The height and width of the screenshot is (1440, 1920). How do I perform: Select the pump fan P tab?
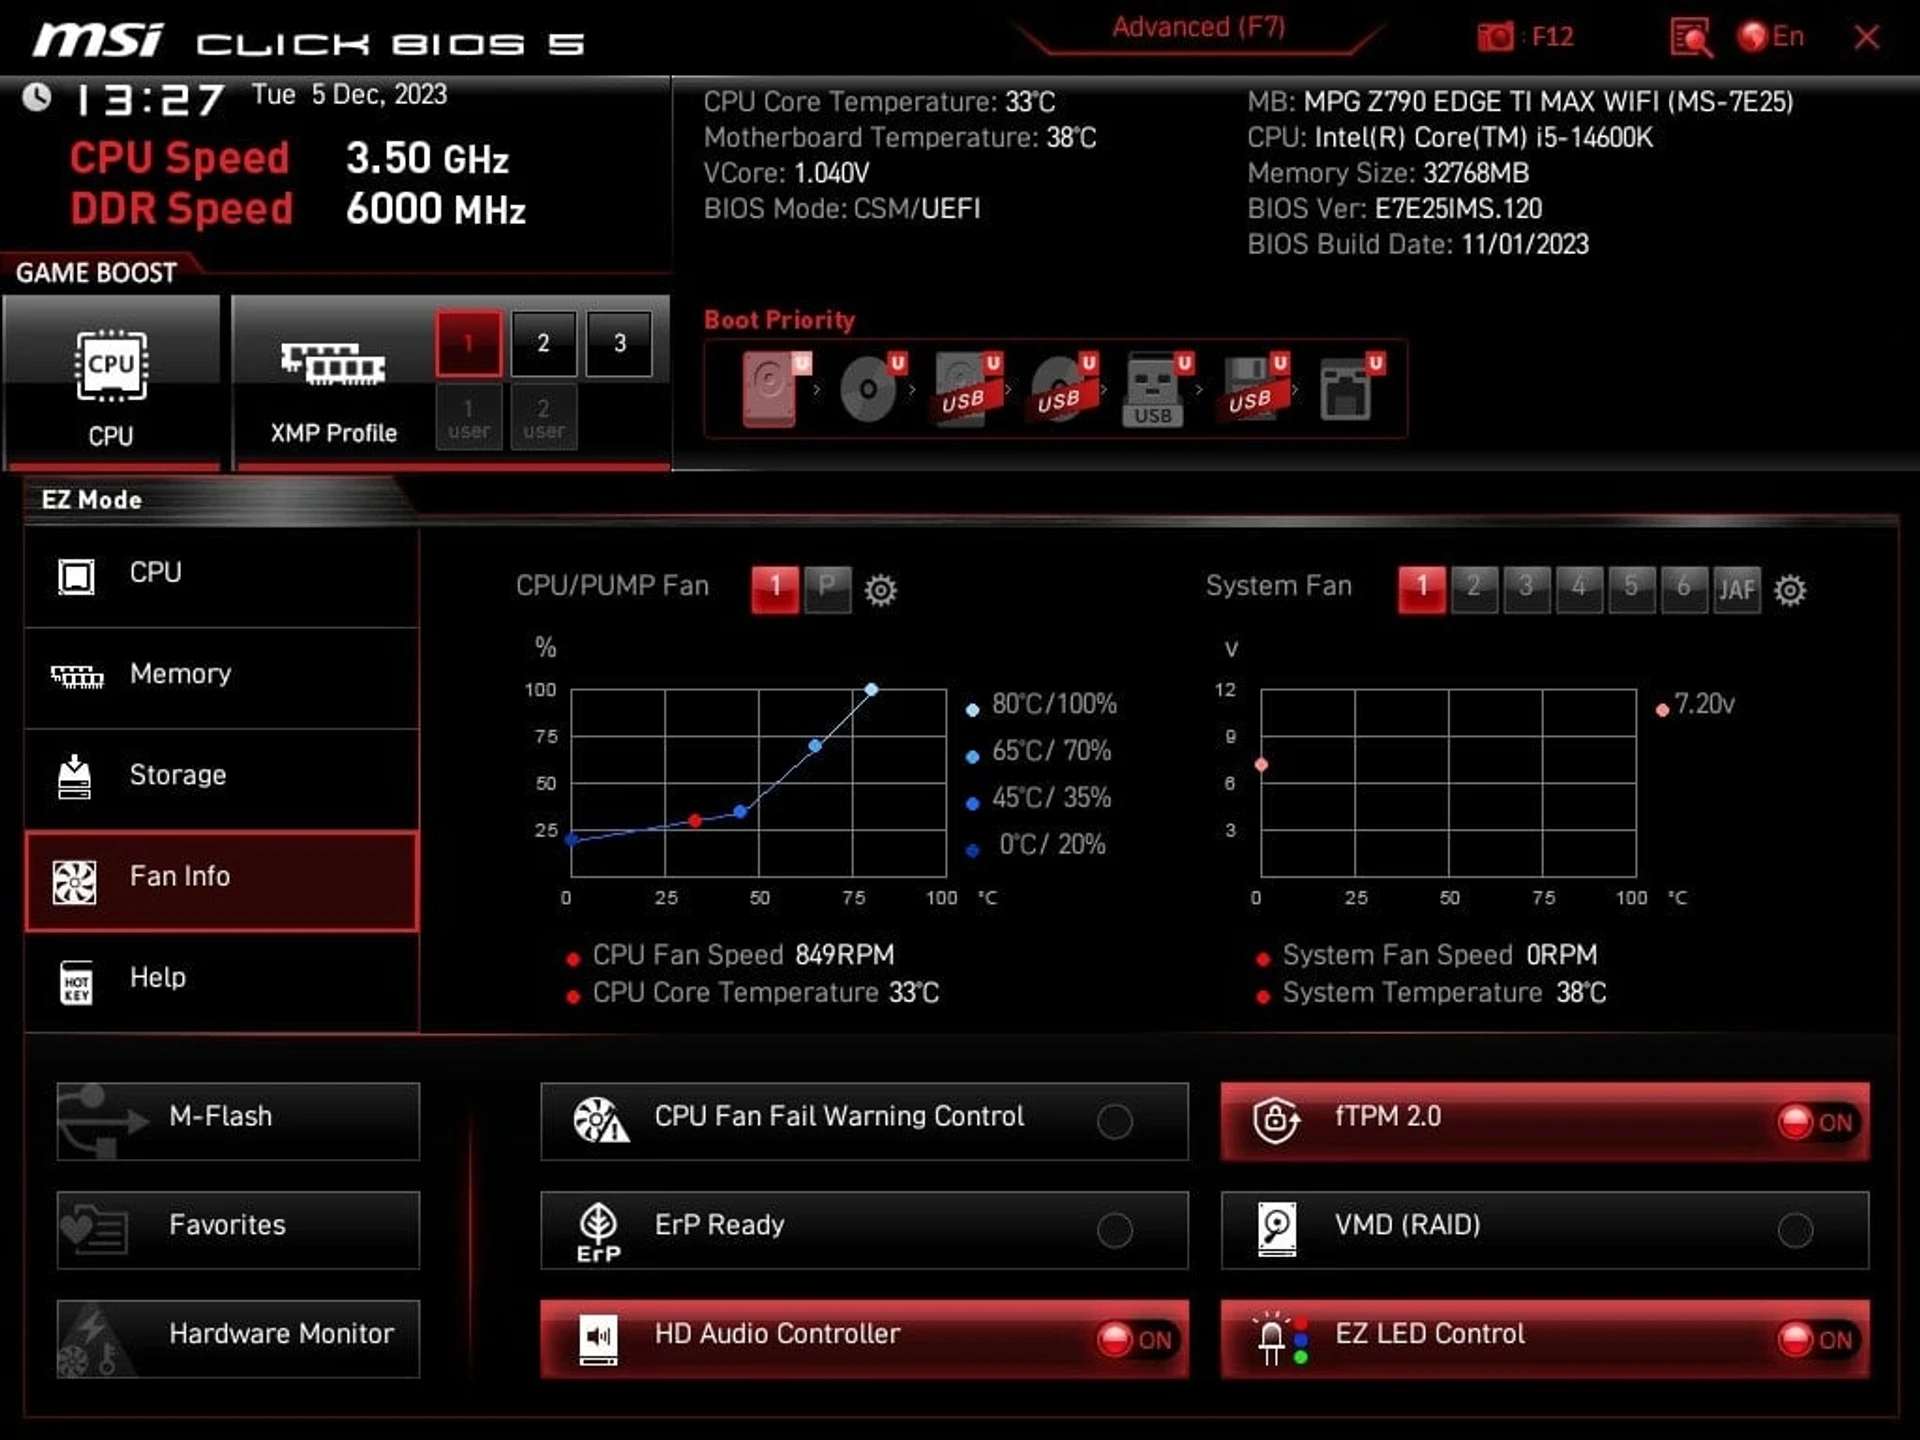pyautogui.click(x=827, y=589)
